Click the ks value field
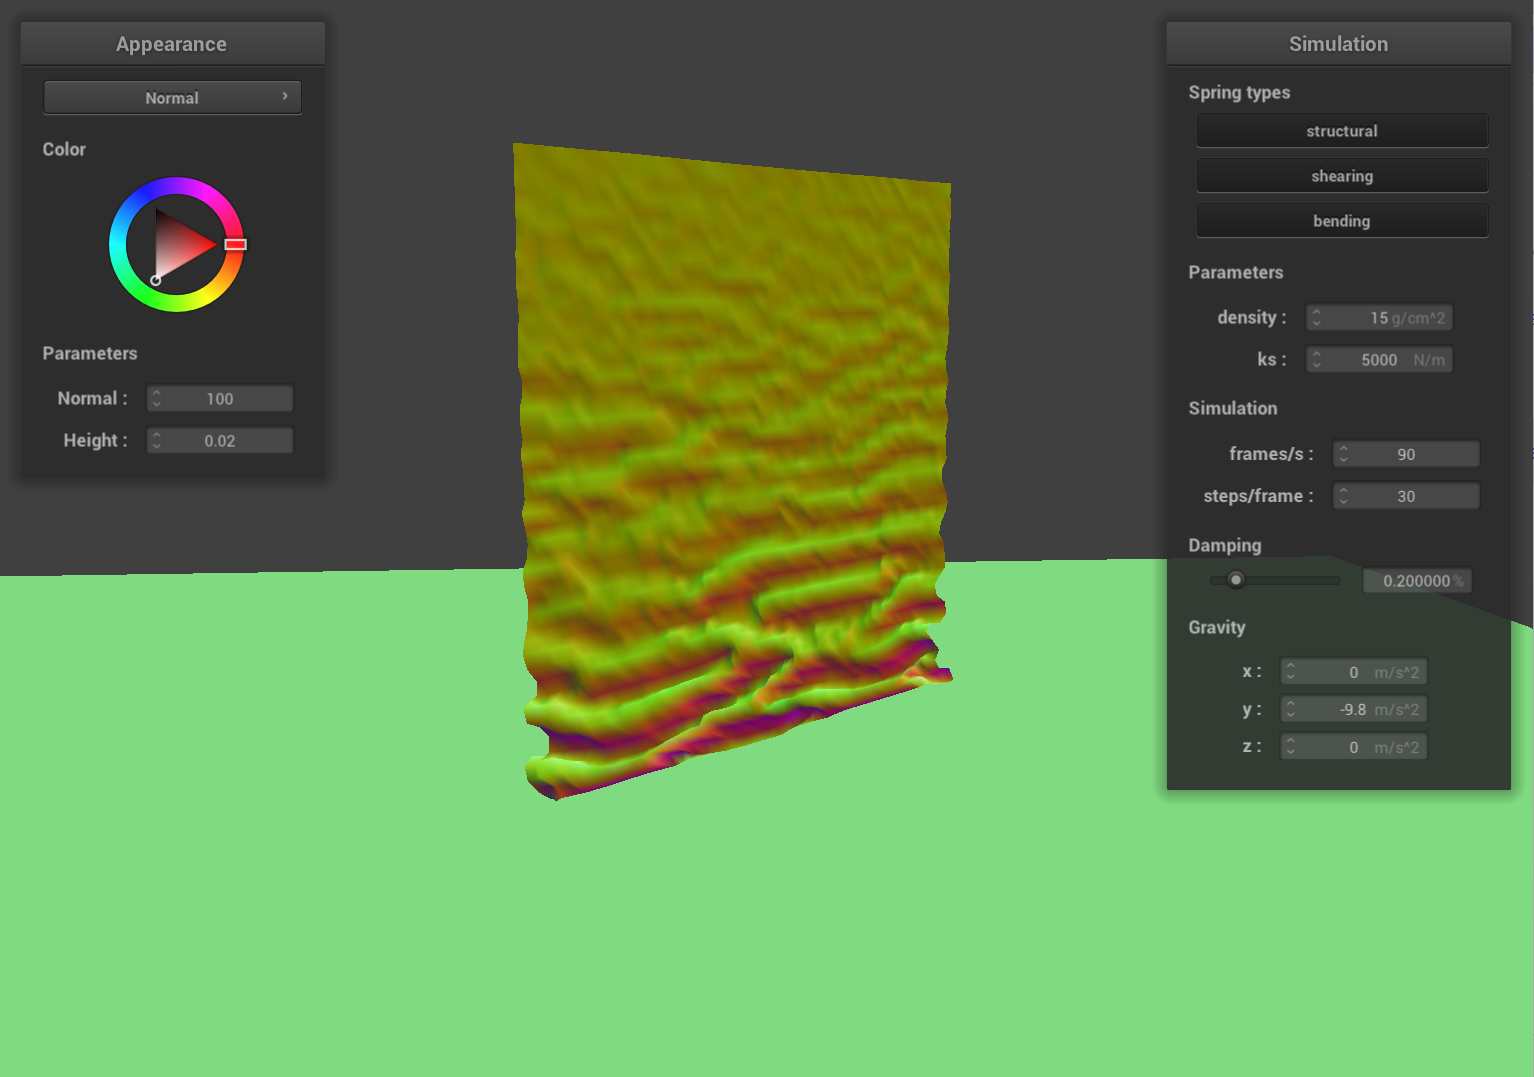The width and height of the screenshot is (1534, 1077). [x=1379, y=360]
